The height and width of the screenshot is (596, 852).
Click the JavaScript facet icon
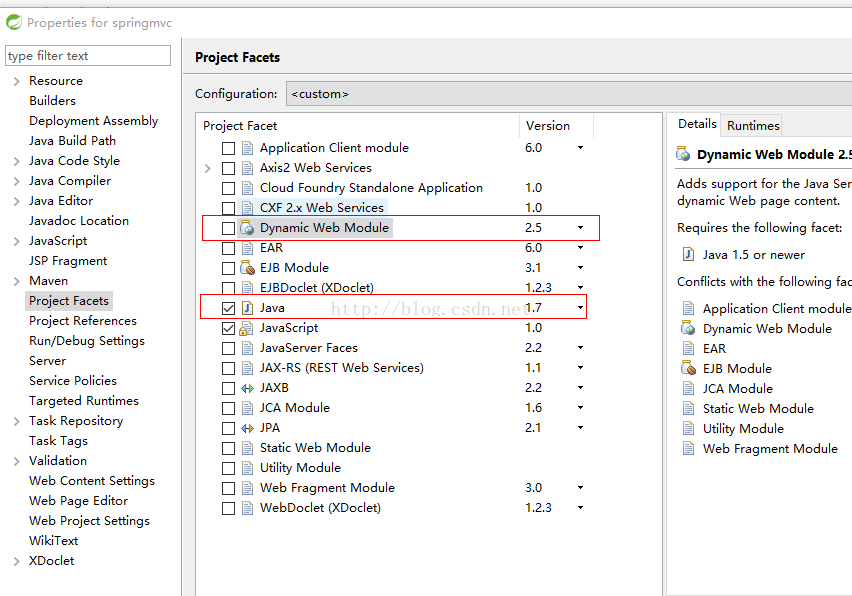coord(248,328)
